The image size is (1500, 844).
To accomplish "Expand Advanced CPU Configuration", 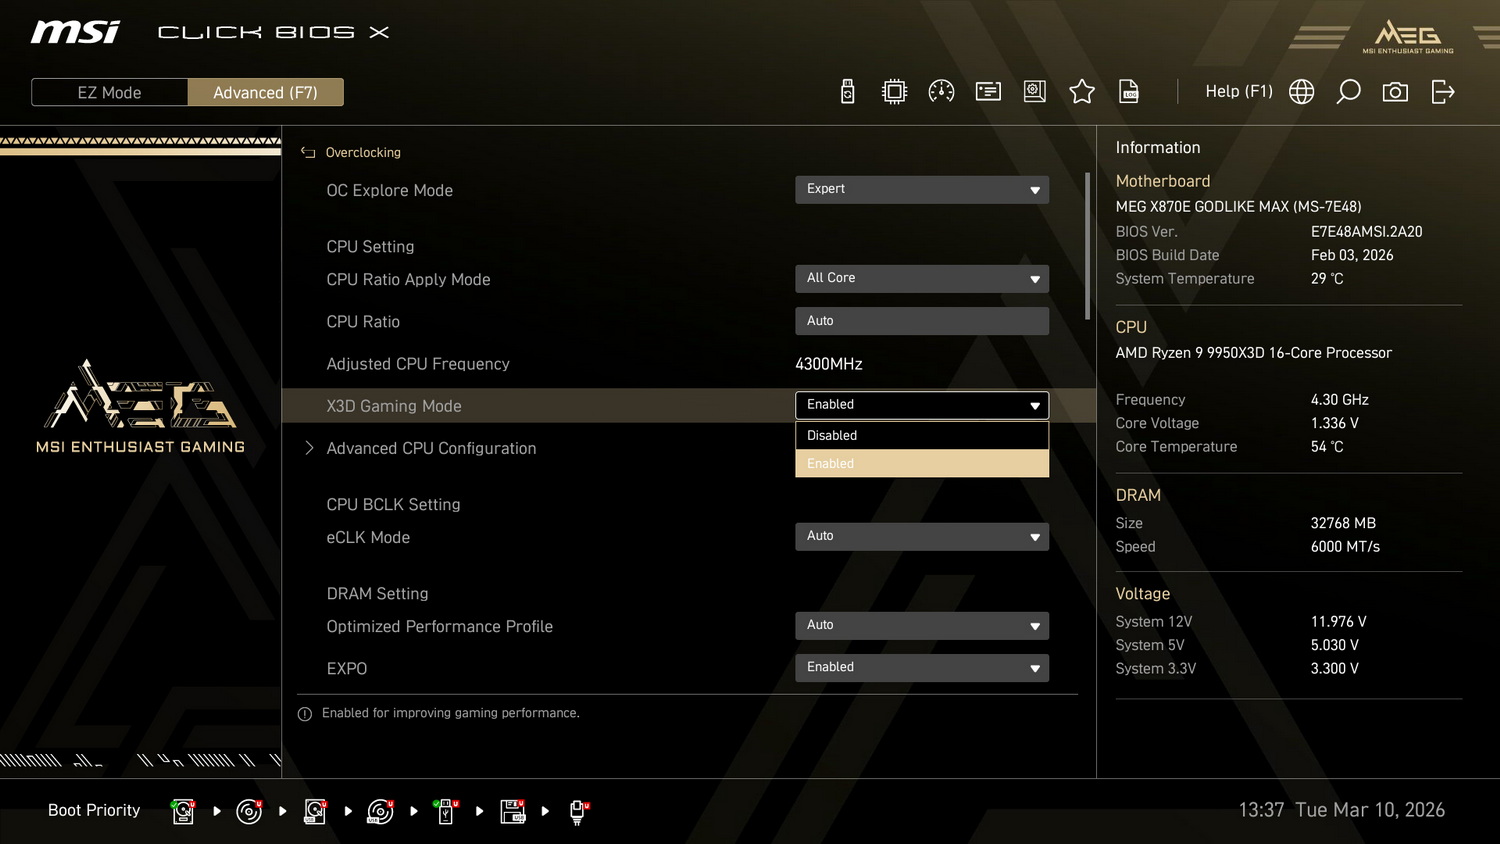I will (x=431, y=448).
